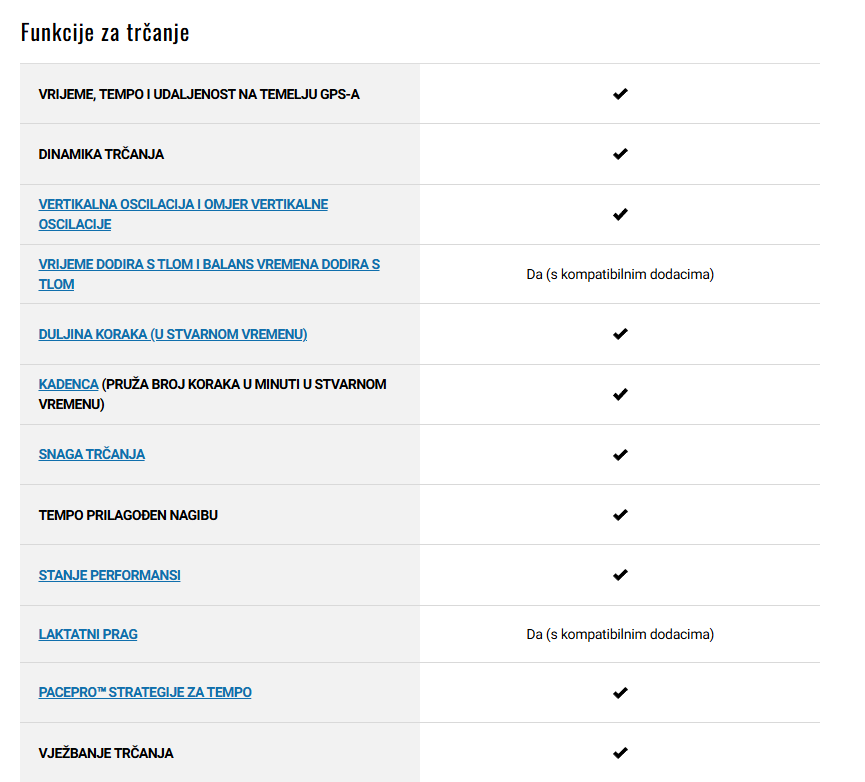865x782 pixels.
Task: Open PacePro strategije za tempo link
Action: [145, 692]
